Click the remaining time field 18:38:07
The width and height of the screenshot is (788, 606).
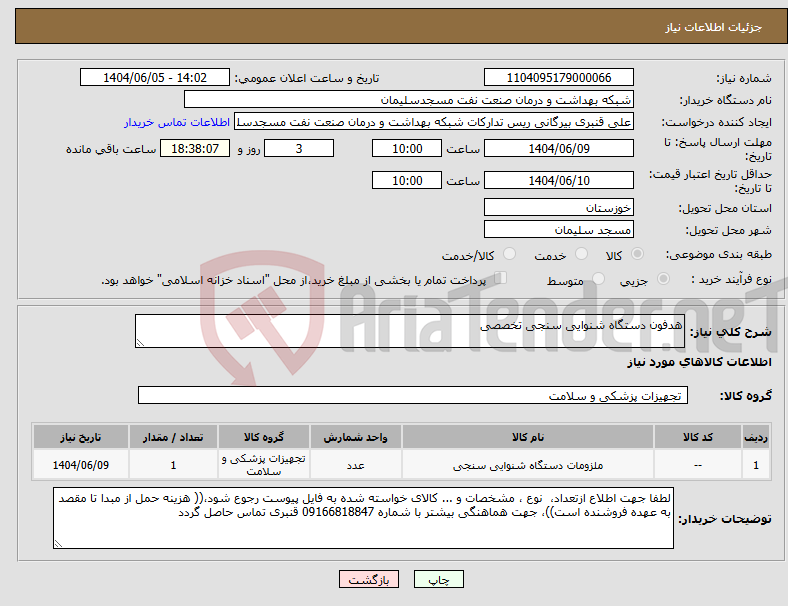pyautogui.click(x=195, y=148)
